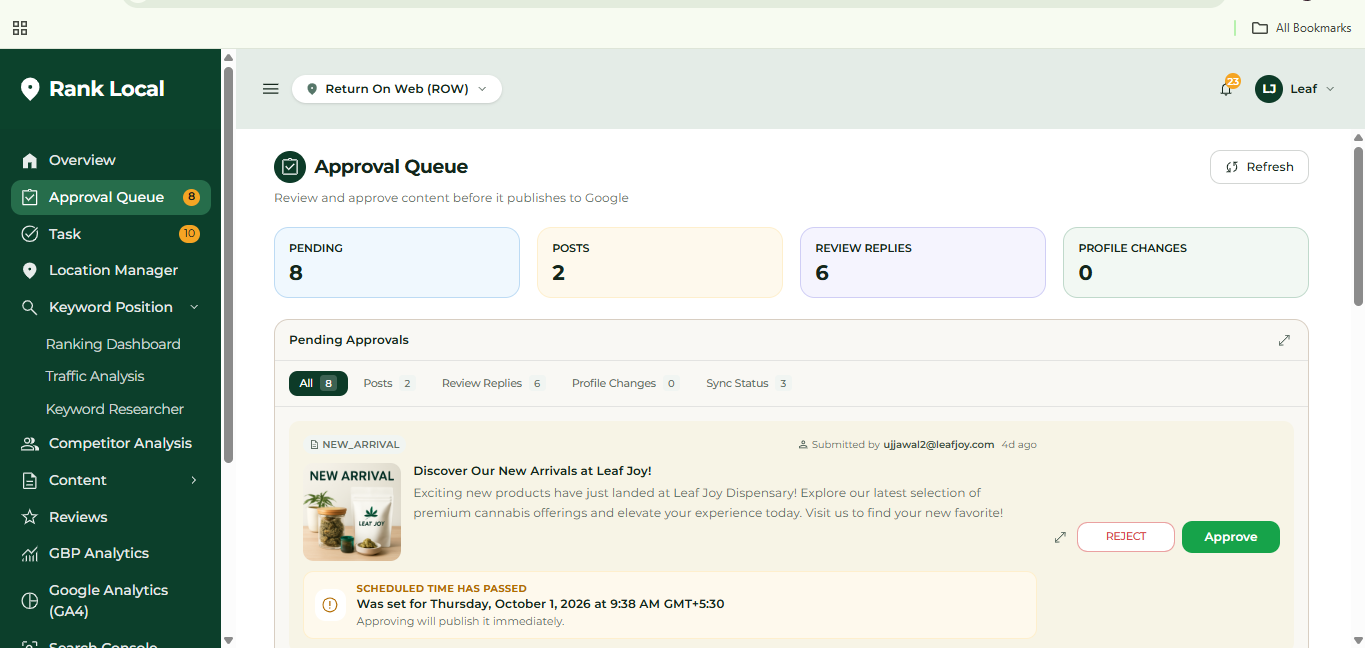Viewport: 1365px width, 648px height.
Task: Open Ranking Dashboard in the sidebar
Action: (113, 344)
